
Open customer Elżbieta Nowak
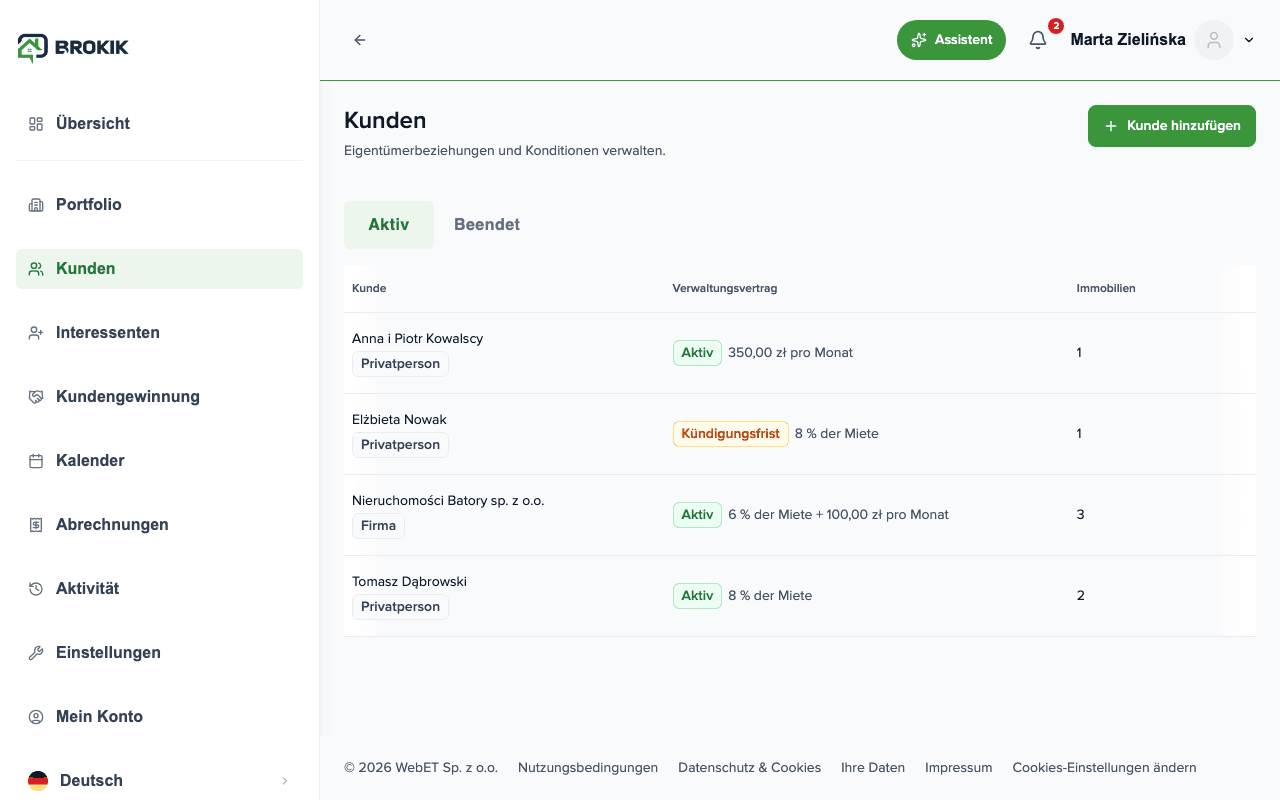pyautogui.click(x=399, y=420)
